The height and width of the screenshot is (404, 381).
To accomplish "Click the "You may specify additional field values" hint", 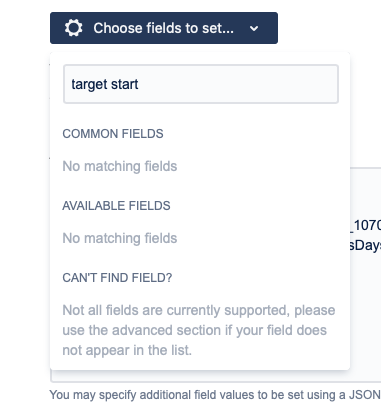I will tap(215, 395).
